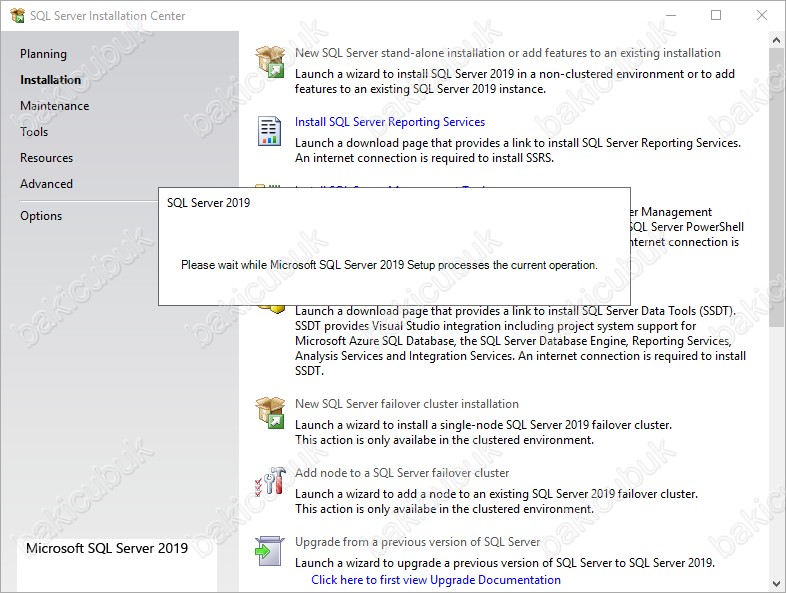Open the Options section
This screenshot has width=786, height=593.
click(41, 216)
